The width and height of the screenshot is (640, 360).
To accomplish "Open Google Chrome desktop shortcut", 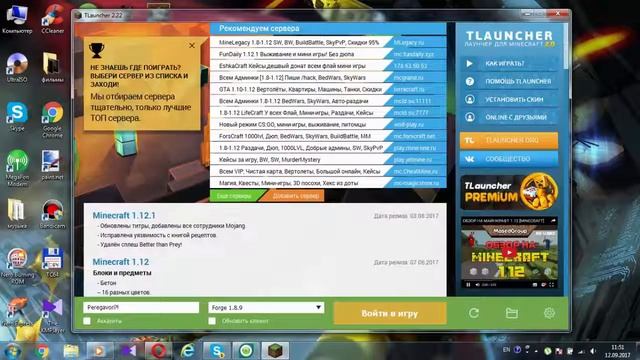I will pos(53,120).
